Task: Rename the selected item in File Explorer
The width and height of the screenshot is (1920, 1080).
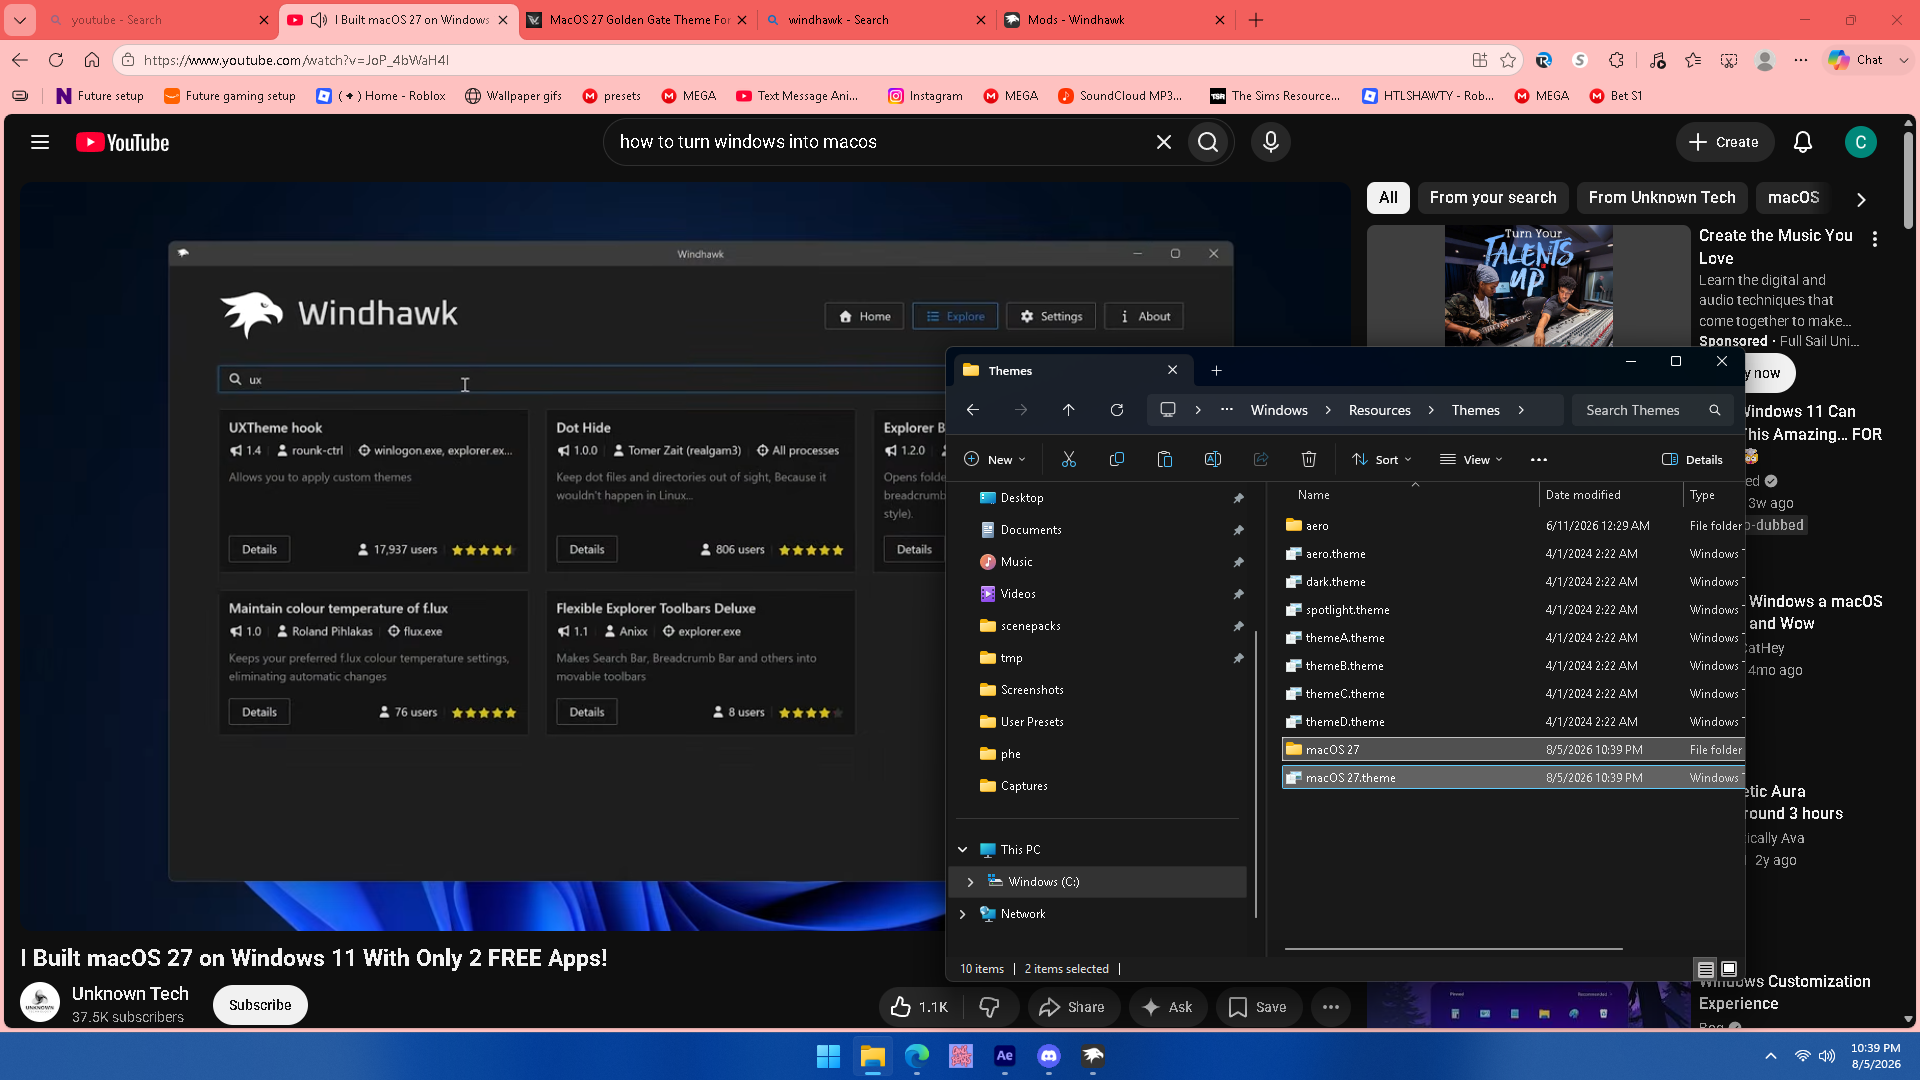Action: pyautogui.click(x=1213, y=459)
